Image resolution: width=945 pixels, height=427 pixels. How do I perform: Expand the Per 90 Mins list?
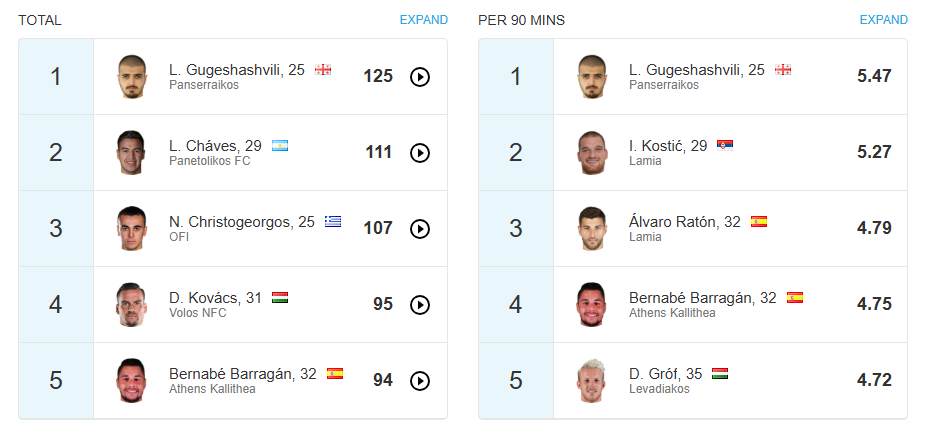click(x=883, y=20)
